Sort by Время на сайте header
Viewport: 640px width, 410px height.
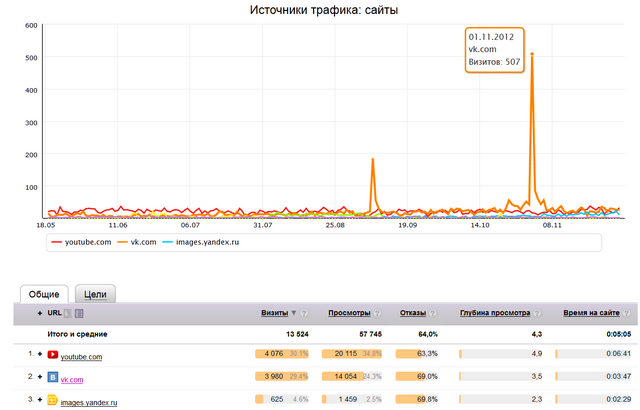[x=591, y=313]
